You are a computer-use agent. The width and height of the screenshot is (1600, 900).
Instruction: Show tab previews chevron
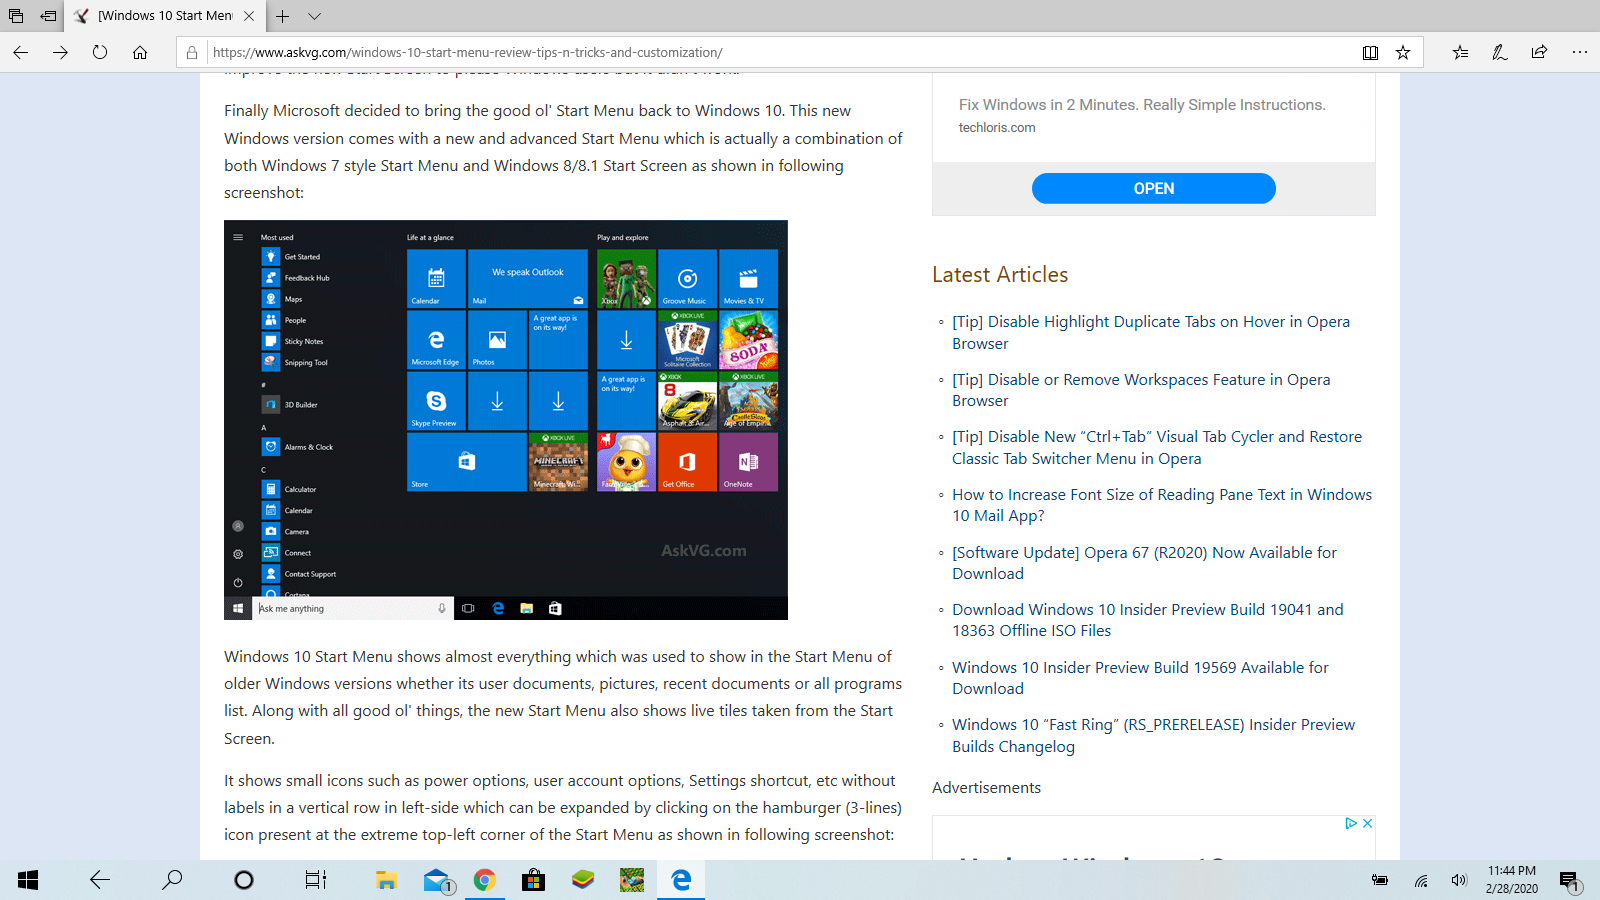[314, 16]
